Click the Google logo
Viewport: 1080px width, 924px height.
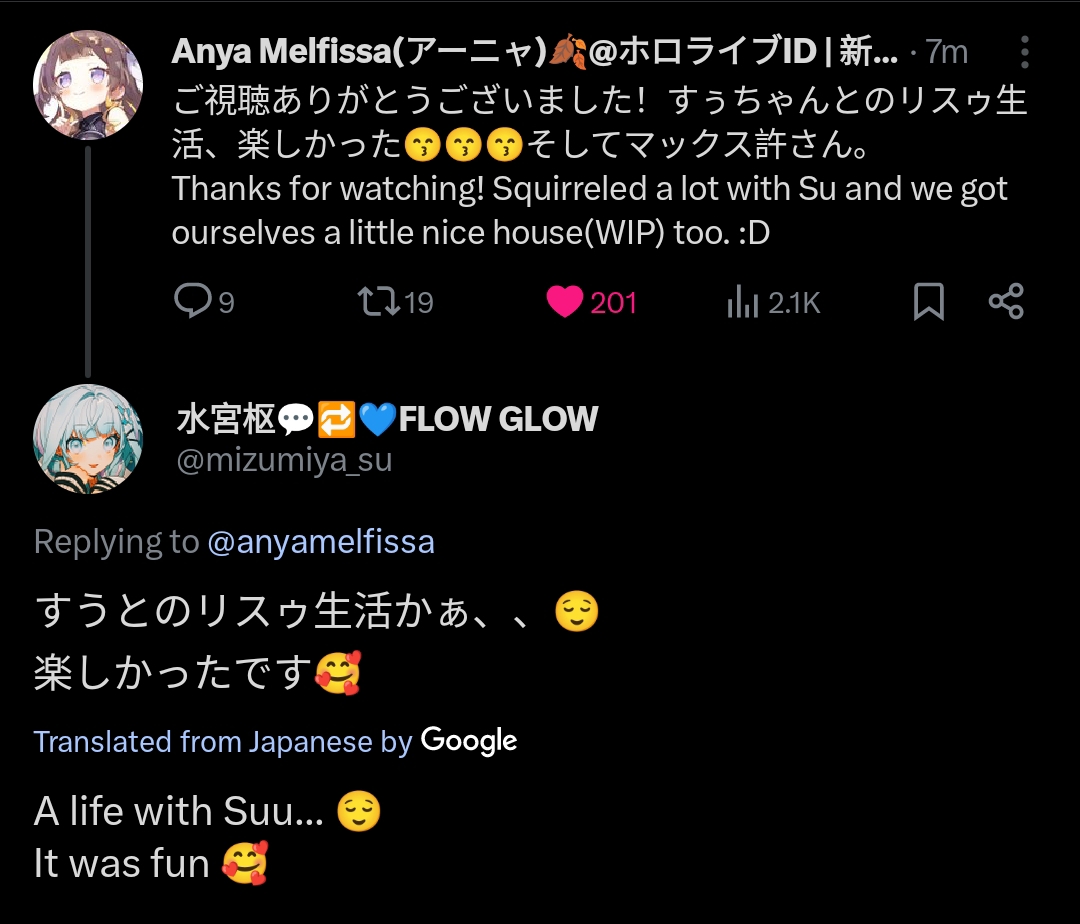(469, 741)
